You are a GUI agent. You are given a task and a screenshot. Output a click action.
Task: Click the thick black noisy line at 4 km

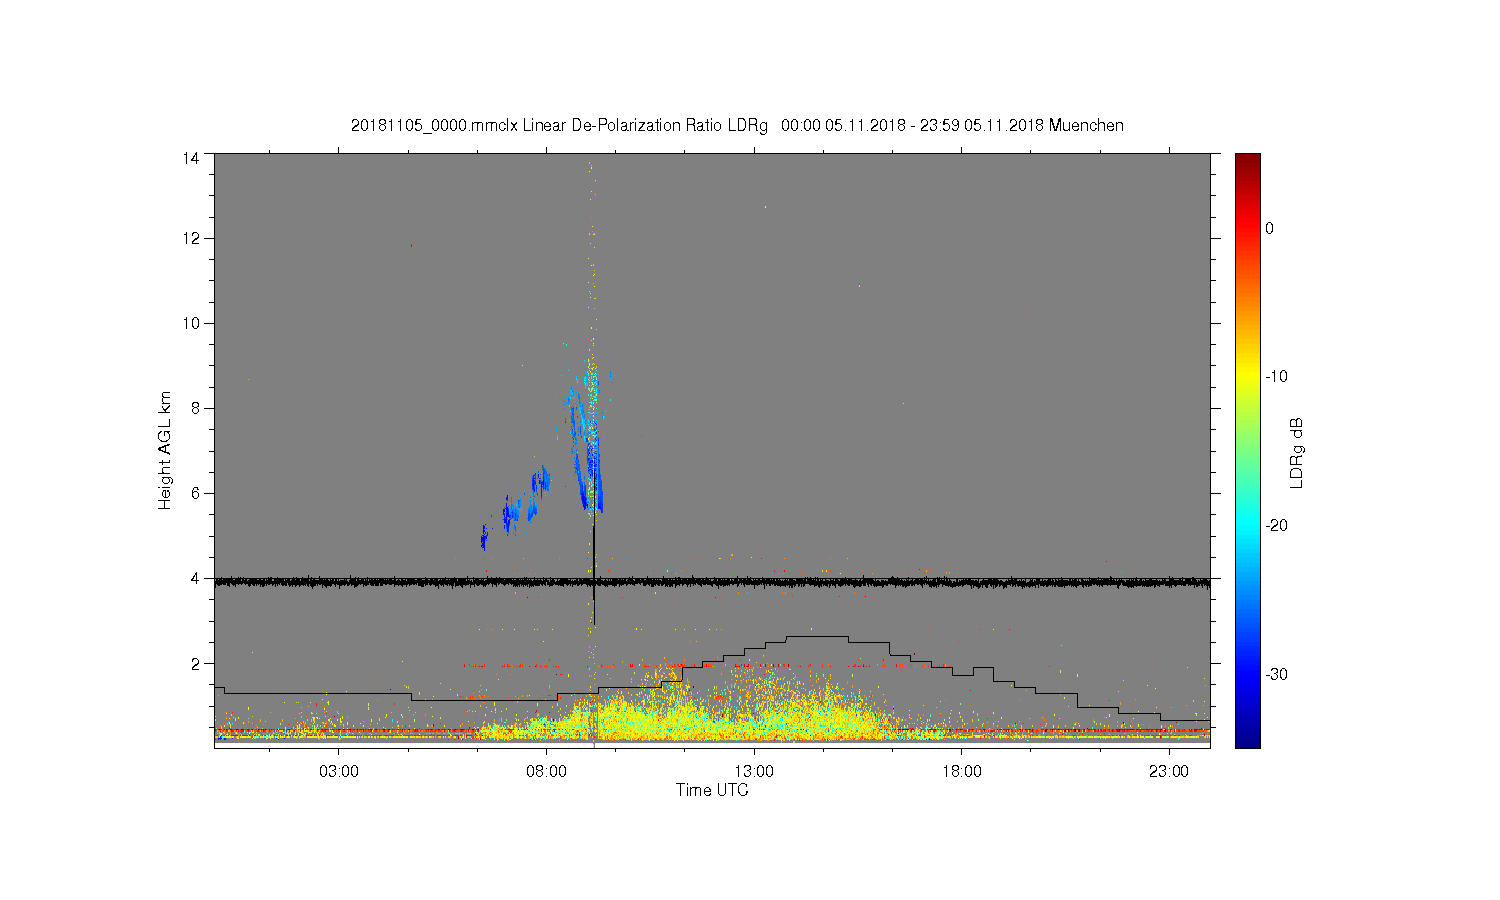tap(712, 581)
